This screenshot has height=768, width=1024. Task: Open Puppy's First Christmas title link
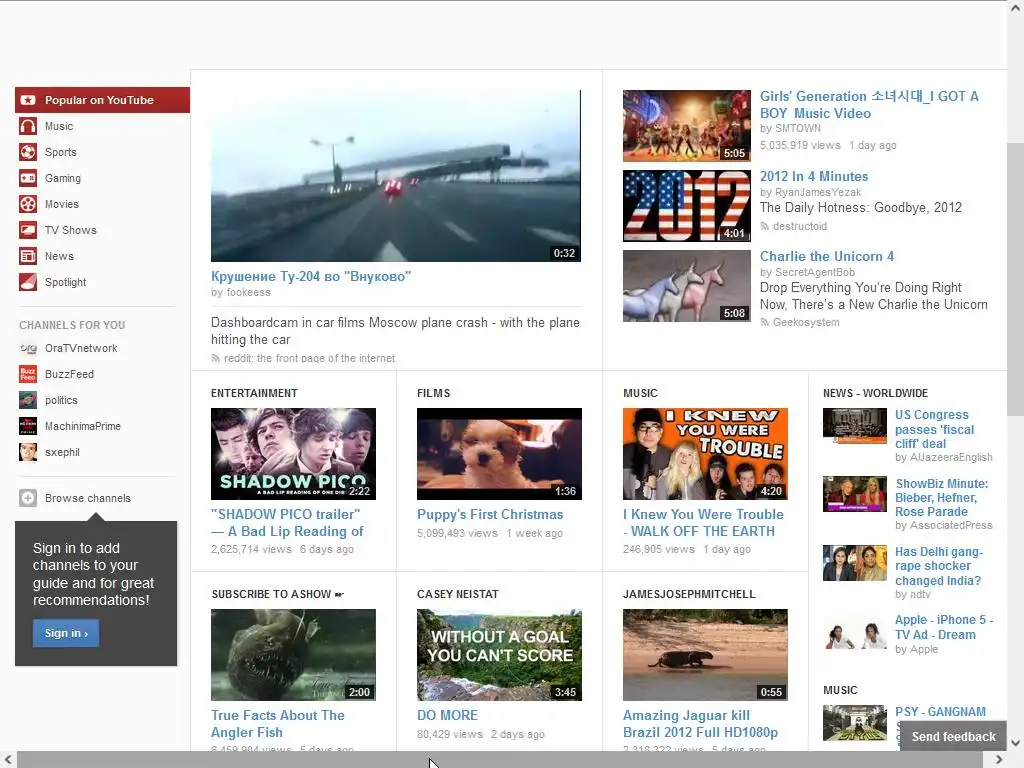[490, 515]
